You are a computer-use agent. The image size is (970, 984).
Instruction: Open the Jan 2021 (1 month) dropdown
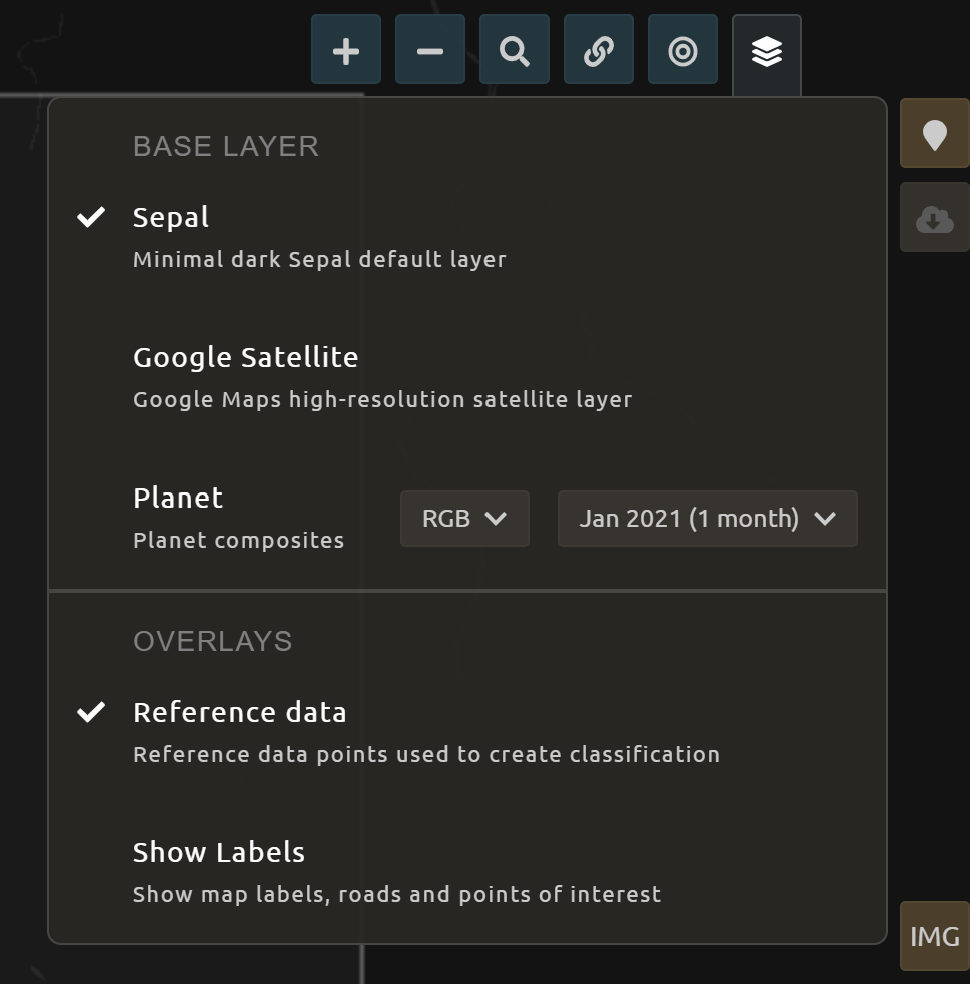click(x=706, y=518)
